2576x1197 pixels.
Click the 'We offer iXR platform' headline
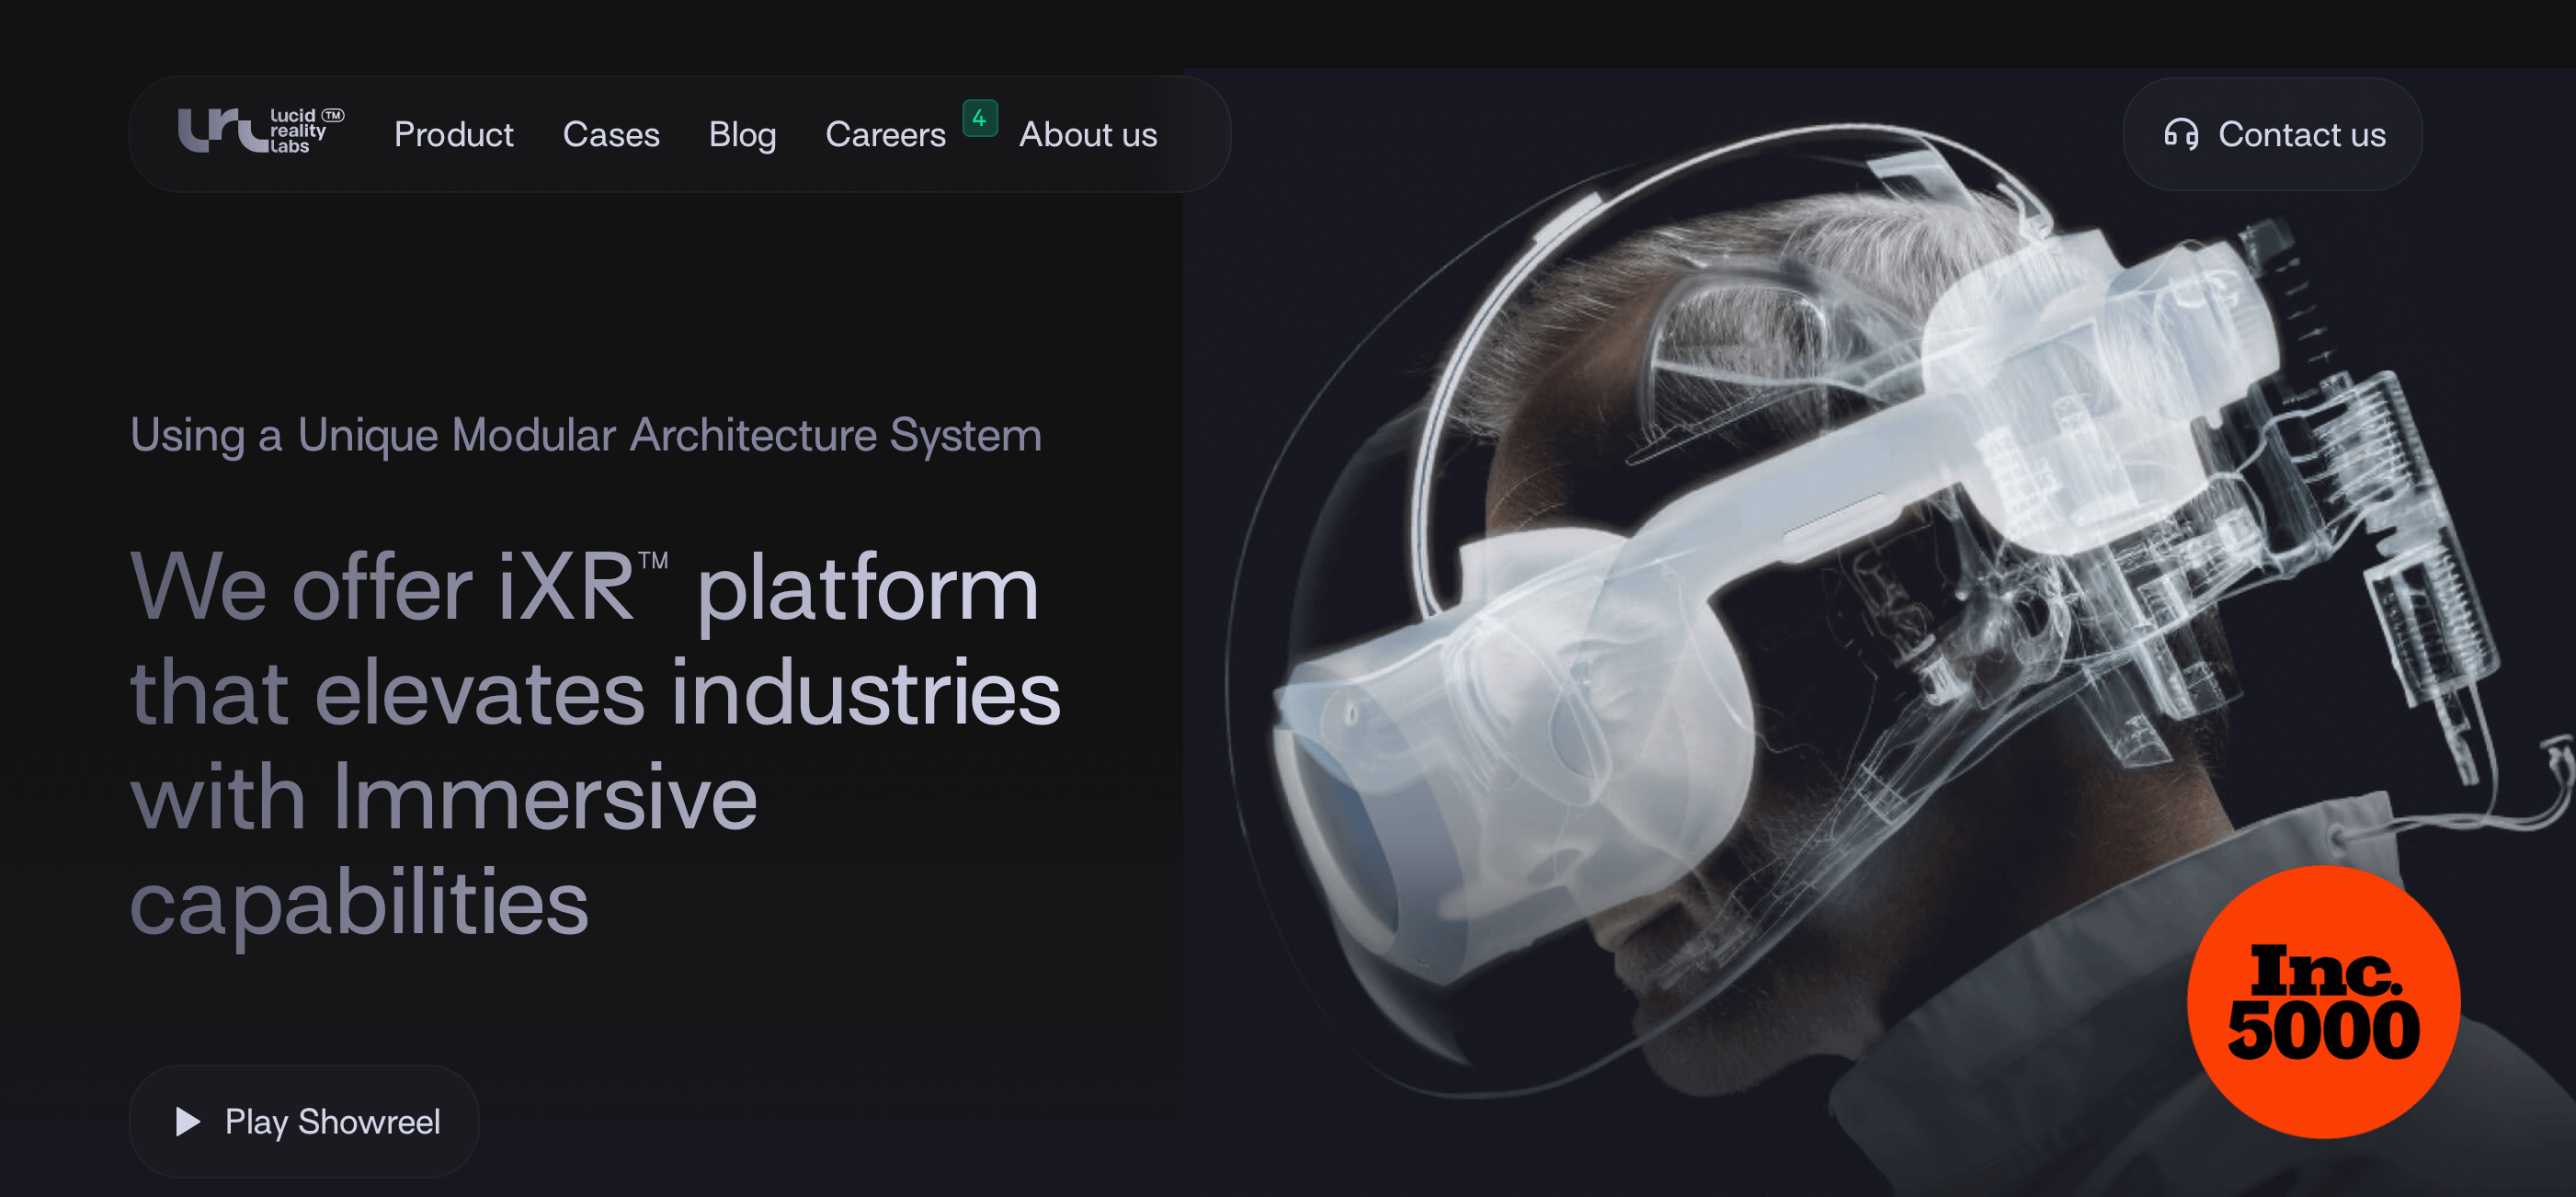584,589
